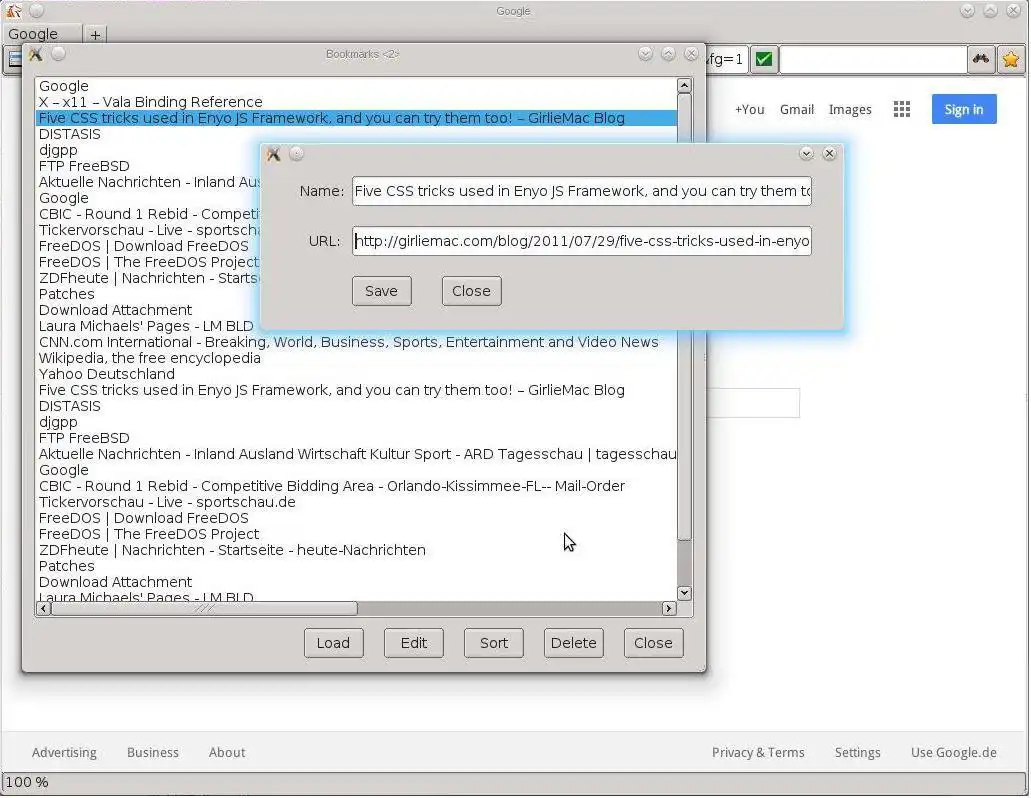Open the About footer link

point(227,753)
